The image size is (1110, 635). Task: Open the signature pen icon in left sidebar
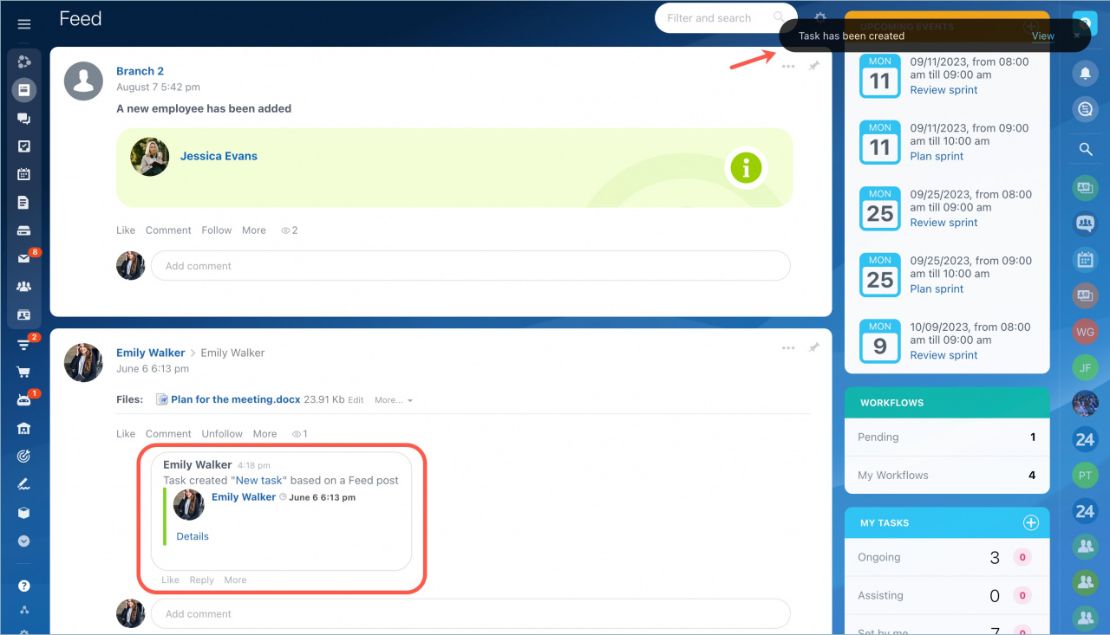point(23,485)
